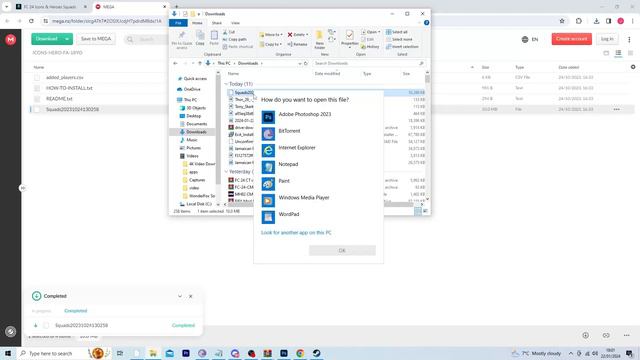Click Log in on MEGA

[607, 39]
